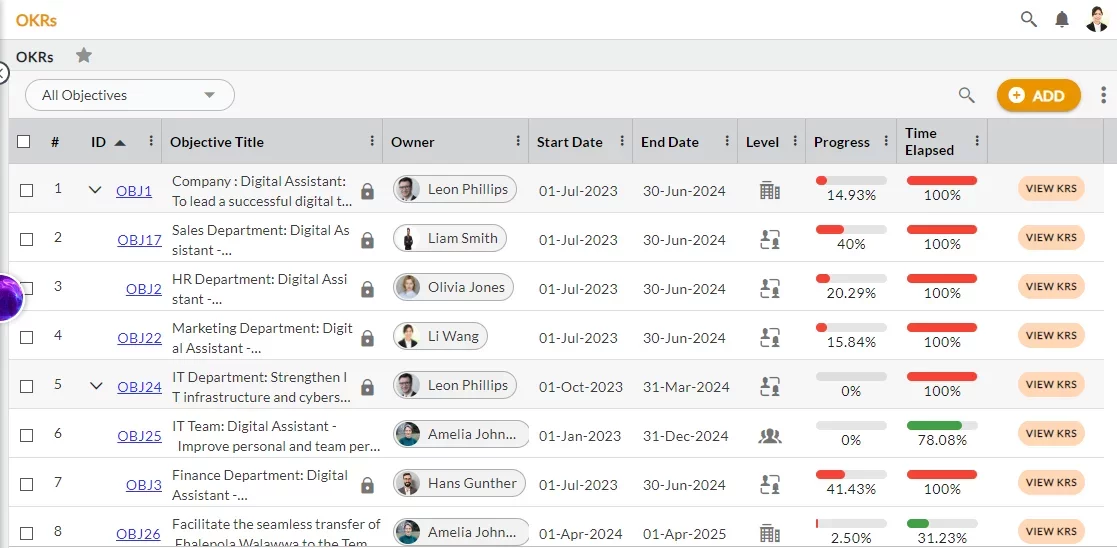This screenshot has height=548, width=1117.
Task: Open the Owner column options menu
Action: point(518,141)
